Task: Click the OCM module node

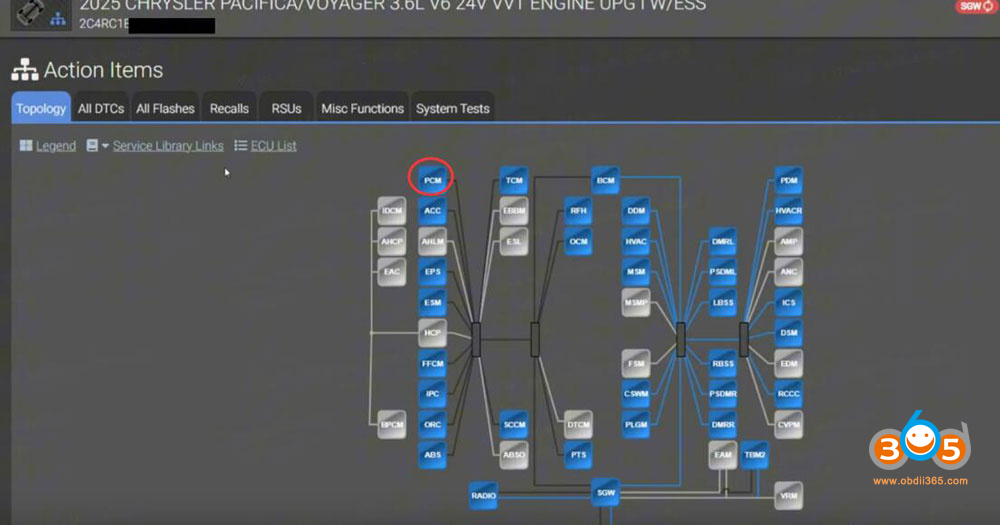Action: 578,241
